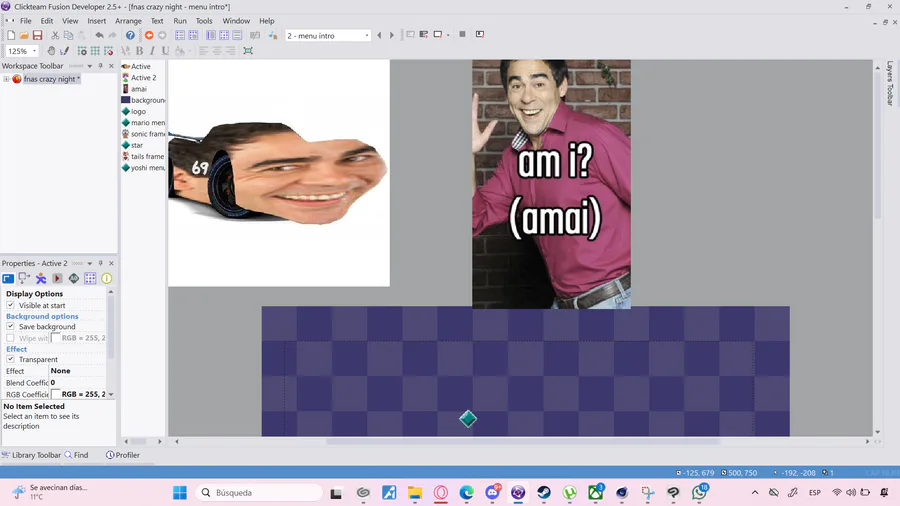Click the New file icon

11,36
